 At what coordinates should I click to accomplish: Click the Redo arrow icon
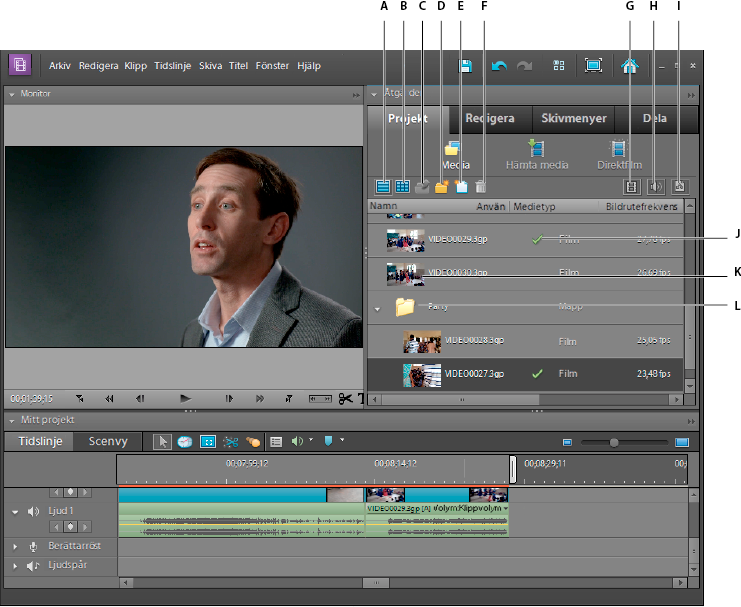(525, 66)
